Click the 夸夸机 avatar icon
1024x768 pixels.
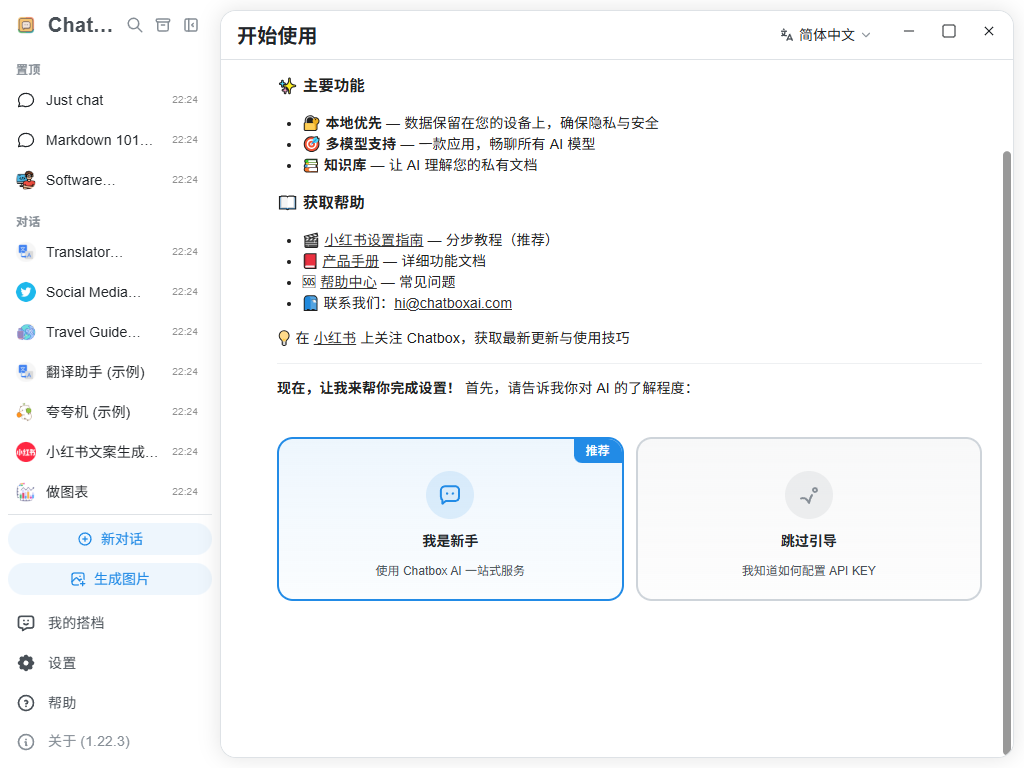pyautogui.click(x=25, y=412)
